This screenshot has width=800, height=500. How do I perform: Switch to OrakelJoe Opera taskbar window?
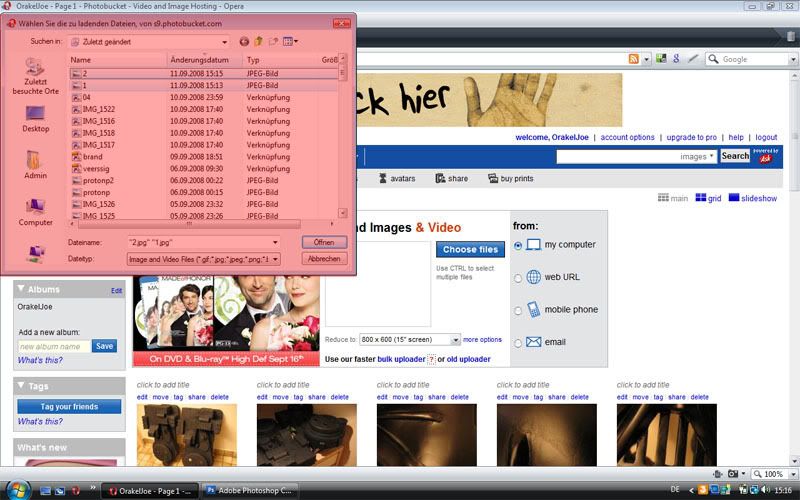(x=149, y=491)
